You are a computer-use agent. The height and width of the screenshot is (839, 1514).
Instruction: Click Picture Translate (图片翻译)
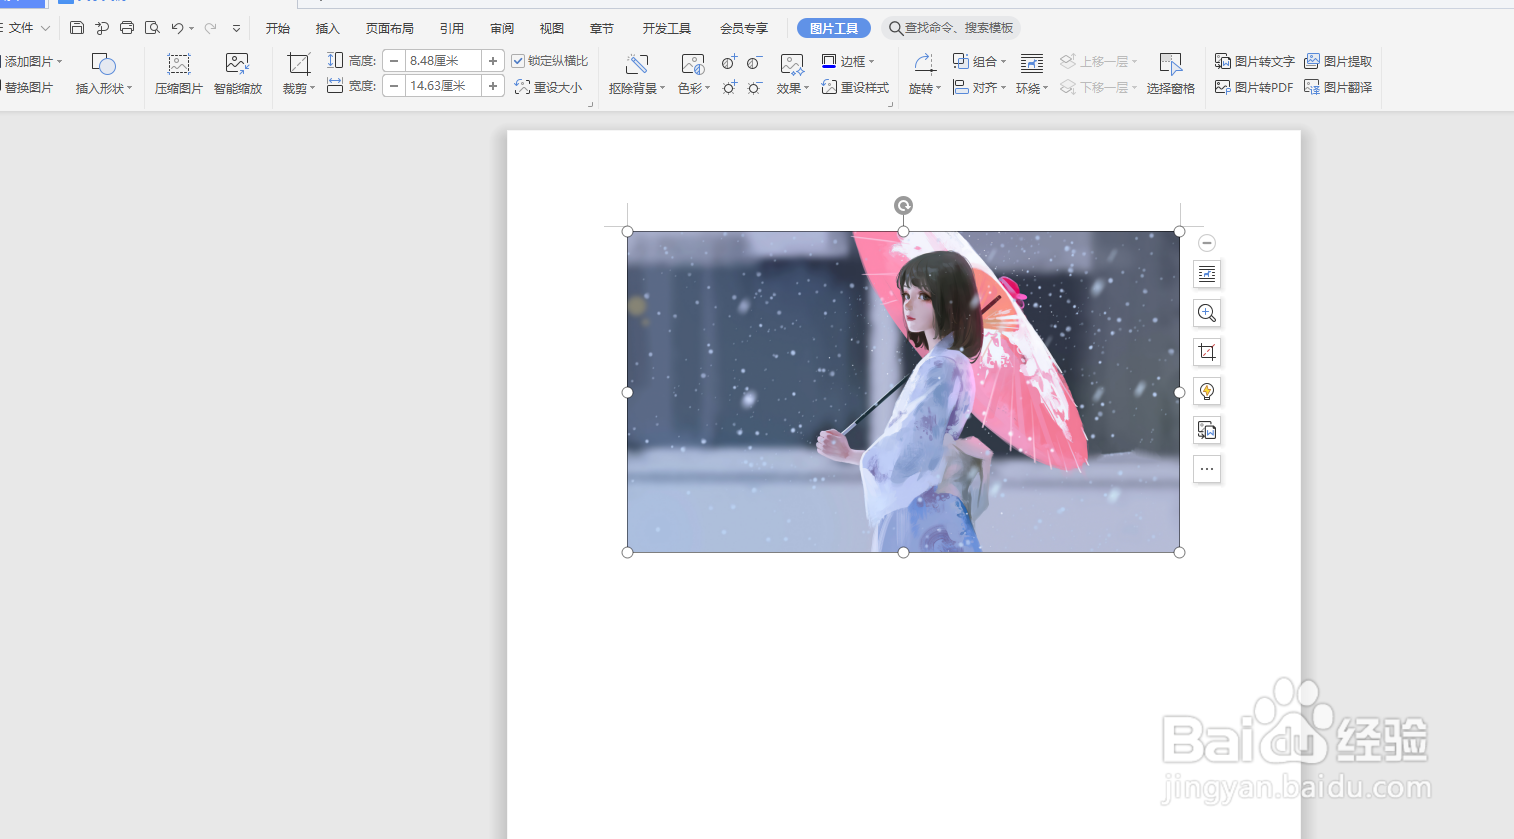coord(1338,87)
